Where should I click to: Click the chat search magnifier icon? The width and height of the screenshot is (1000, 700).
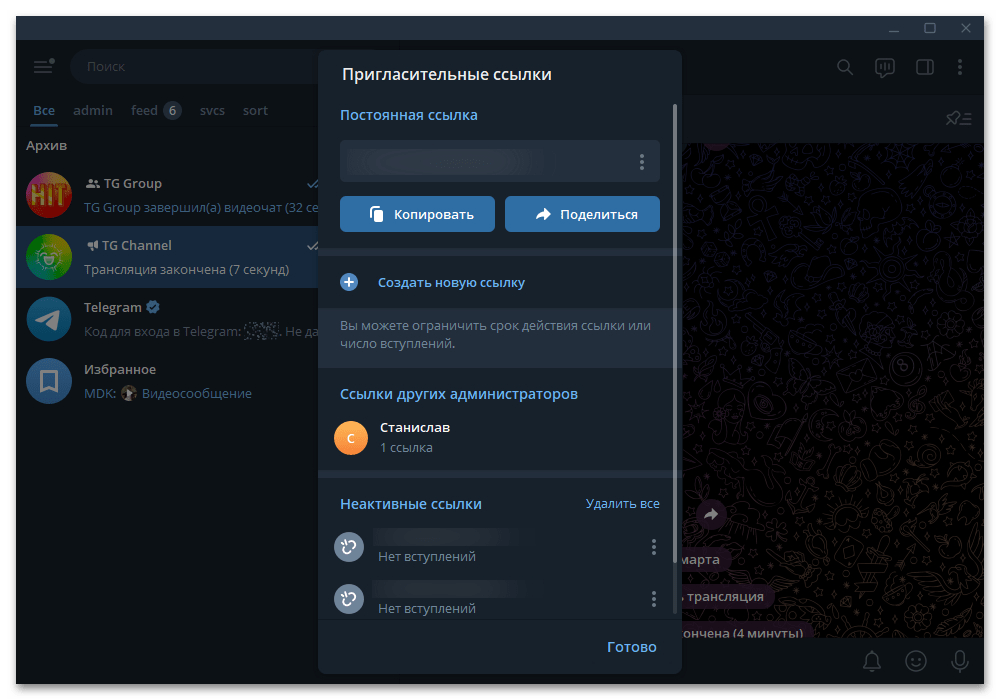tap(844, 67)
